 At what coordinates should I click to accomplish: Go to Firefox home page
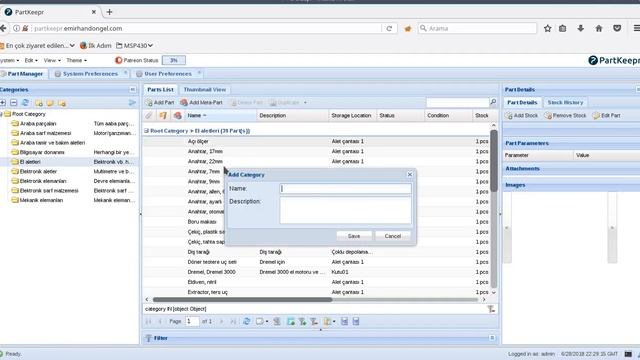[x=599, y=28]
